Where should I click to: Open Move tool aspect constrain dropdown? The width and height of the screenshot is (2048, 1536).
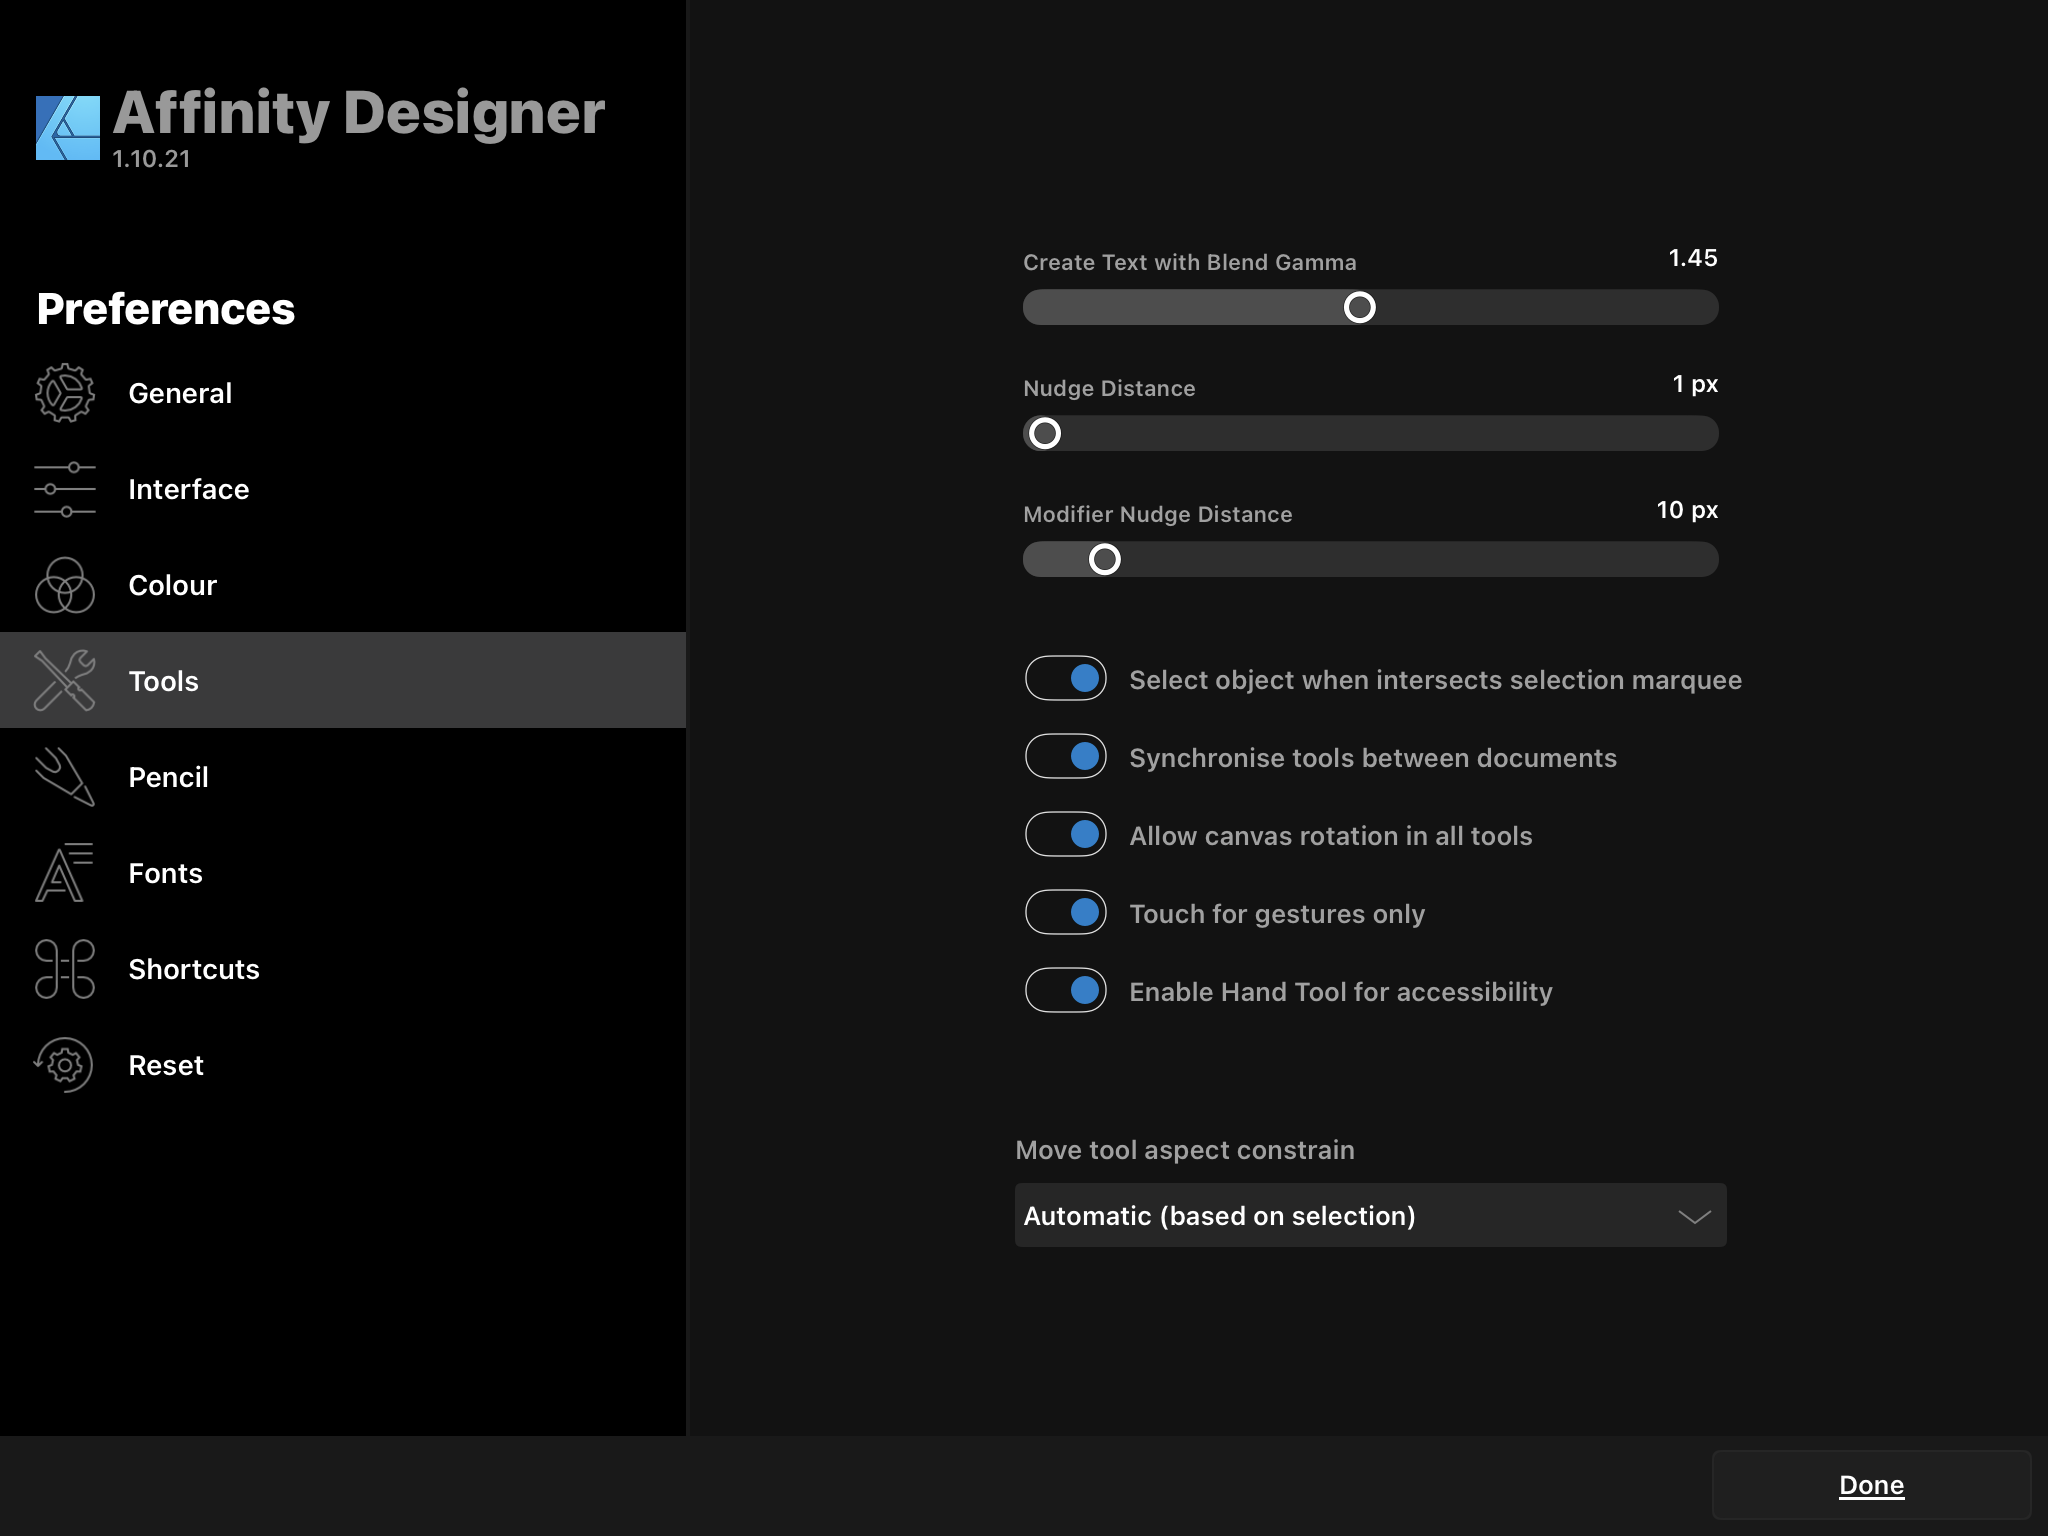click(1371, 1215)
